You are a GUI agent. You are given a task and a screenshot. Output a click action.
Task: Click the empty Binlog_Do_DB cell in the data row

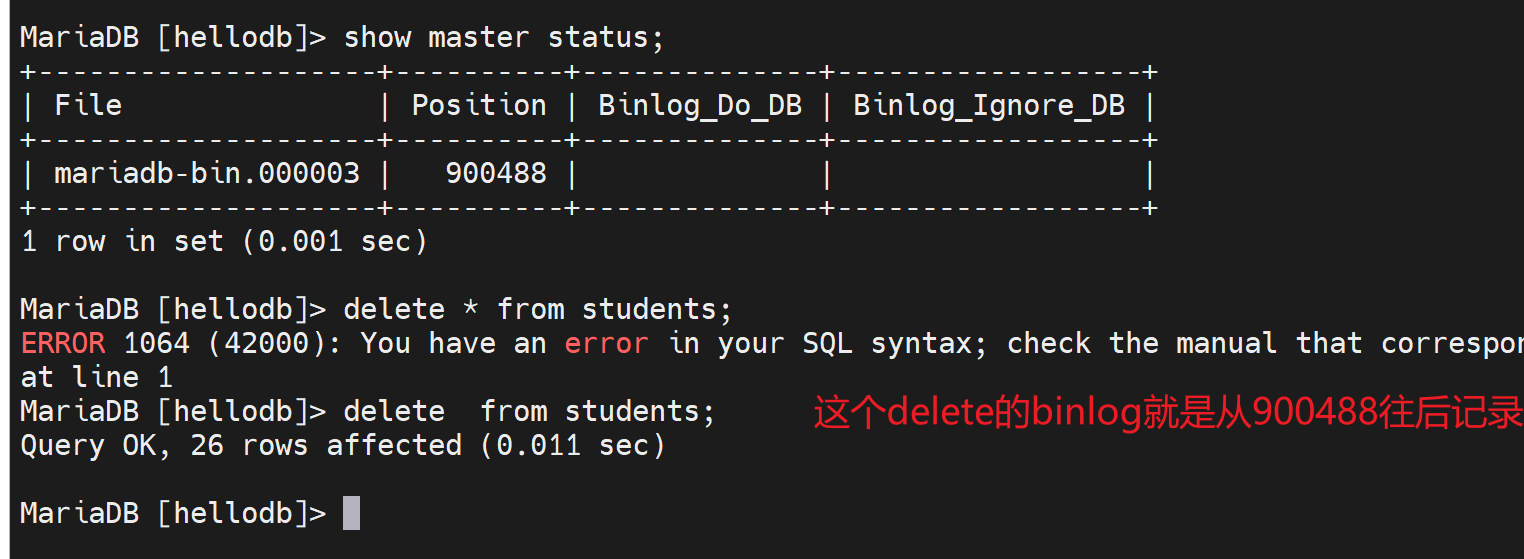click(697, 174)
